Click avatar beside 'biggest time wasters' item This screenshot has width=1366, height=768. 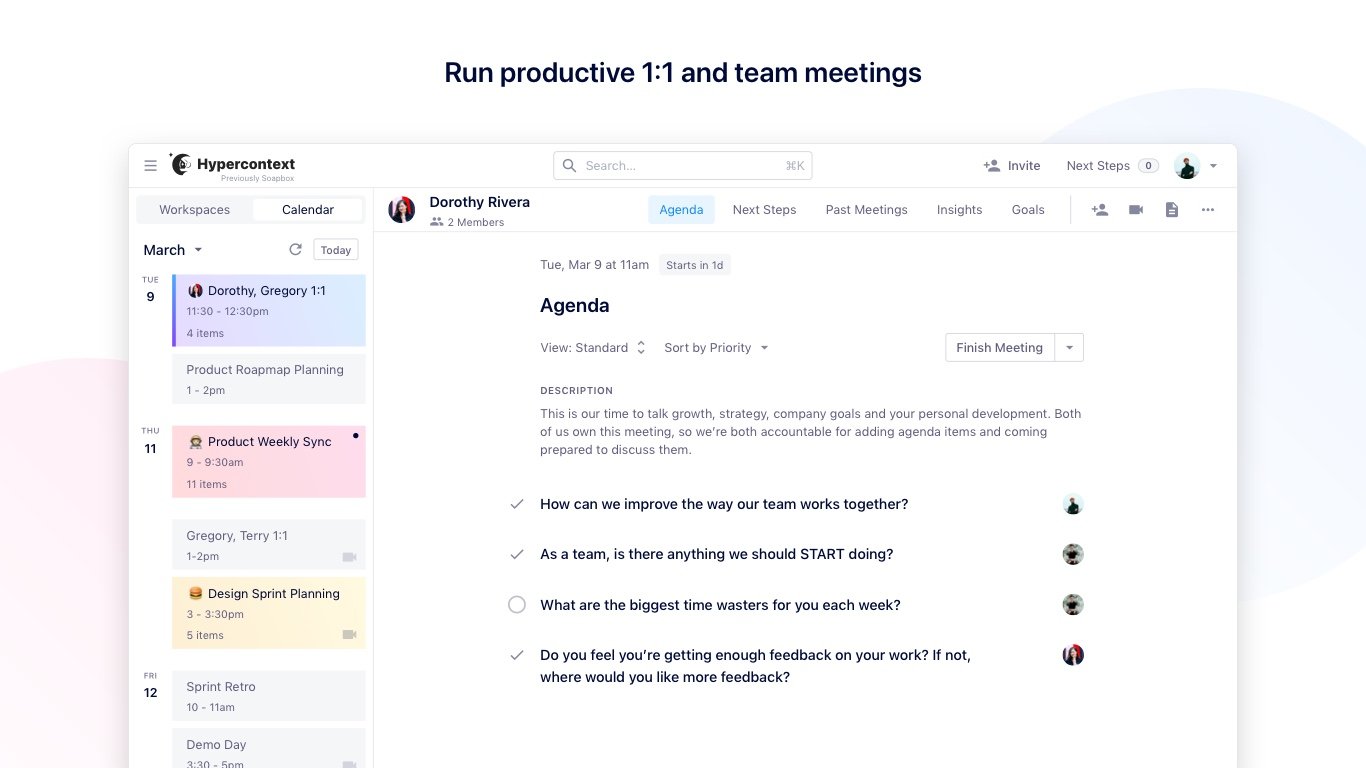(1073, 605)
